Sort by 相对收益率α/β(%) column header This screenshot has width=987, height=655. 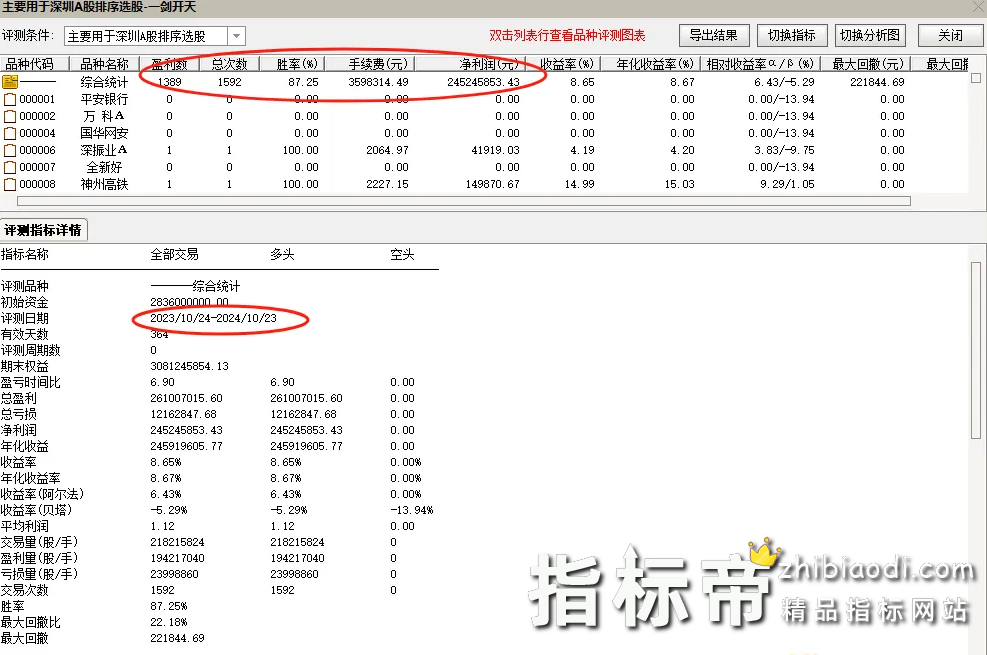(760, 64)
